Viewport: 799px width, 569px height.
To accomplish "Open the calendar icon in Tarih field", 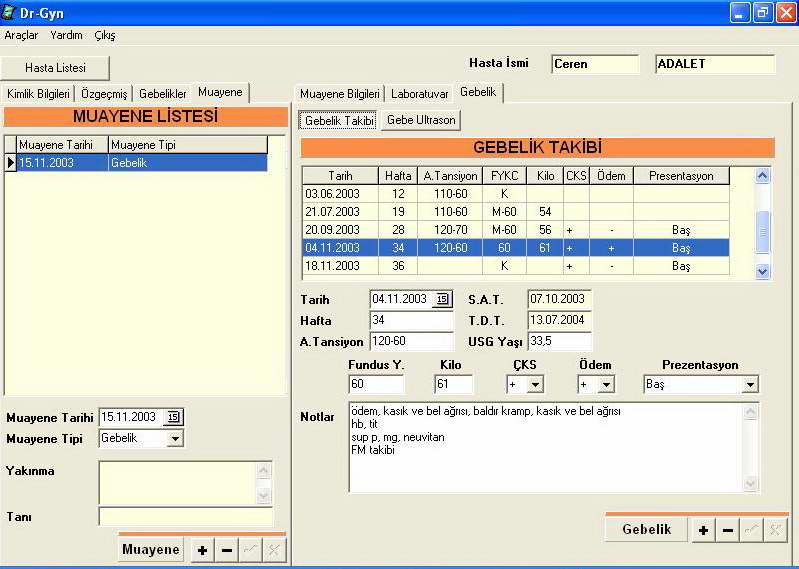I will [440, 299].
